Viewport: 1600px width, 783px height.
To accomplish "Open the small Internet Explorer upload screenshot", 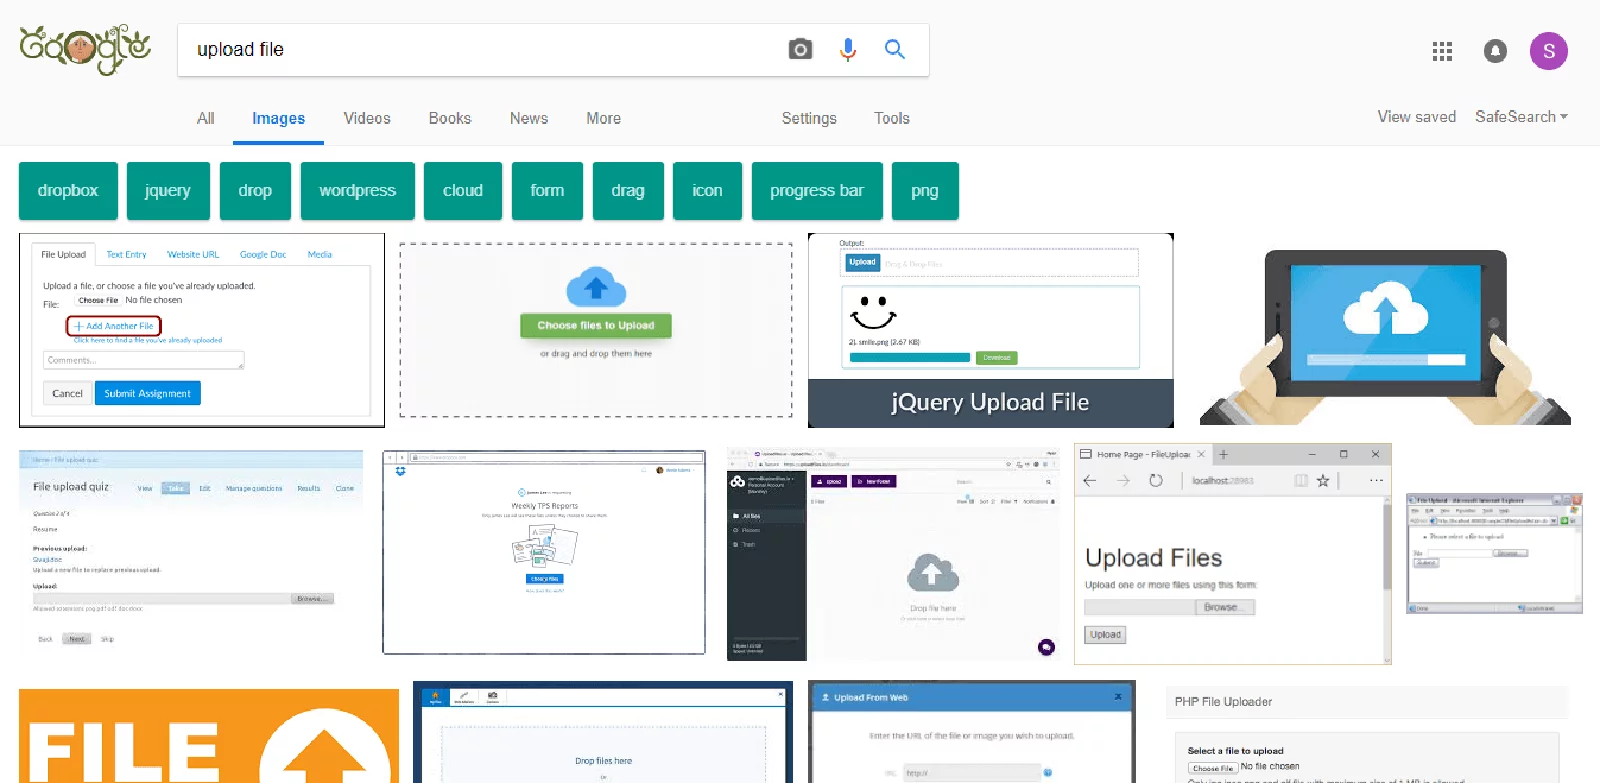I will [x=1494, y=553].
